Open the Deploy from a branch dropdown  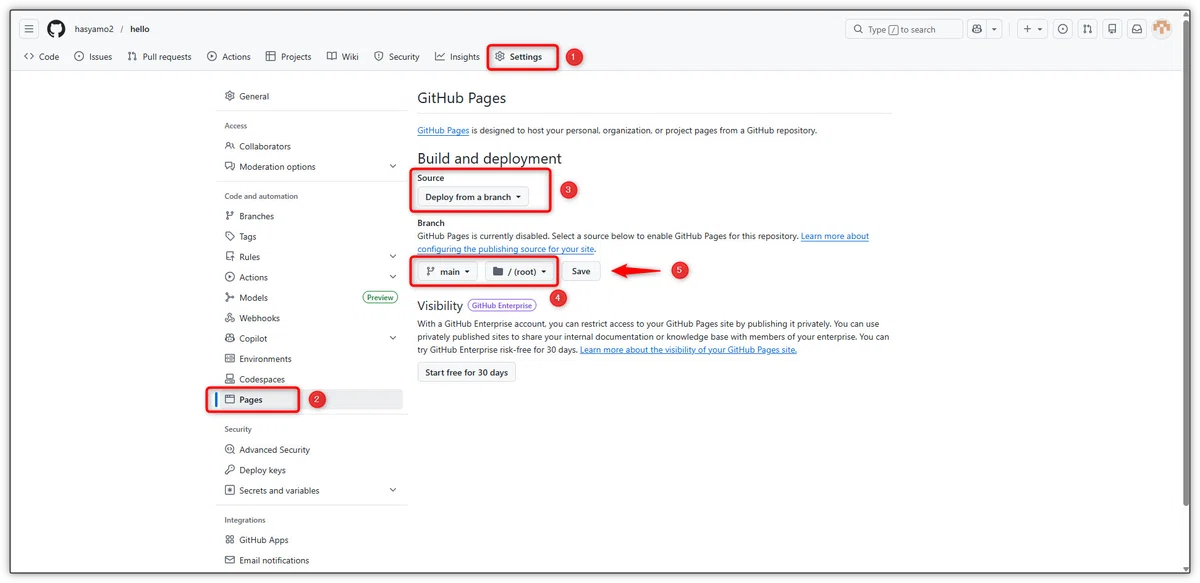pyautogui.click(x=473, y=197)
